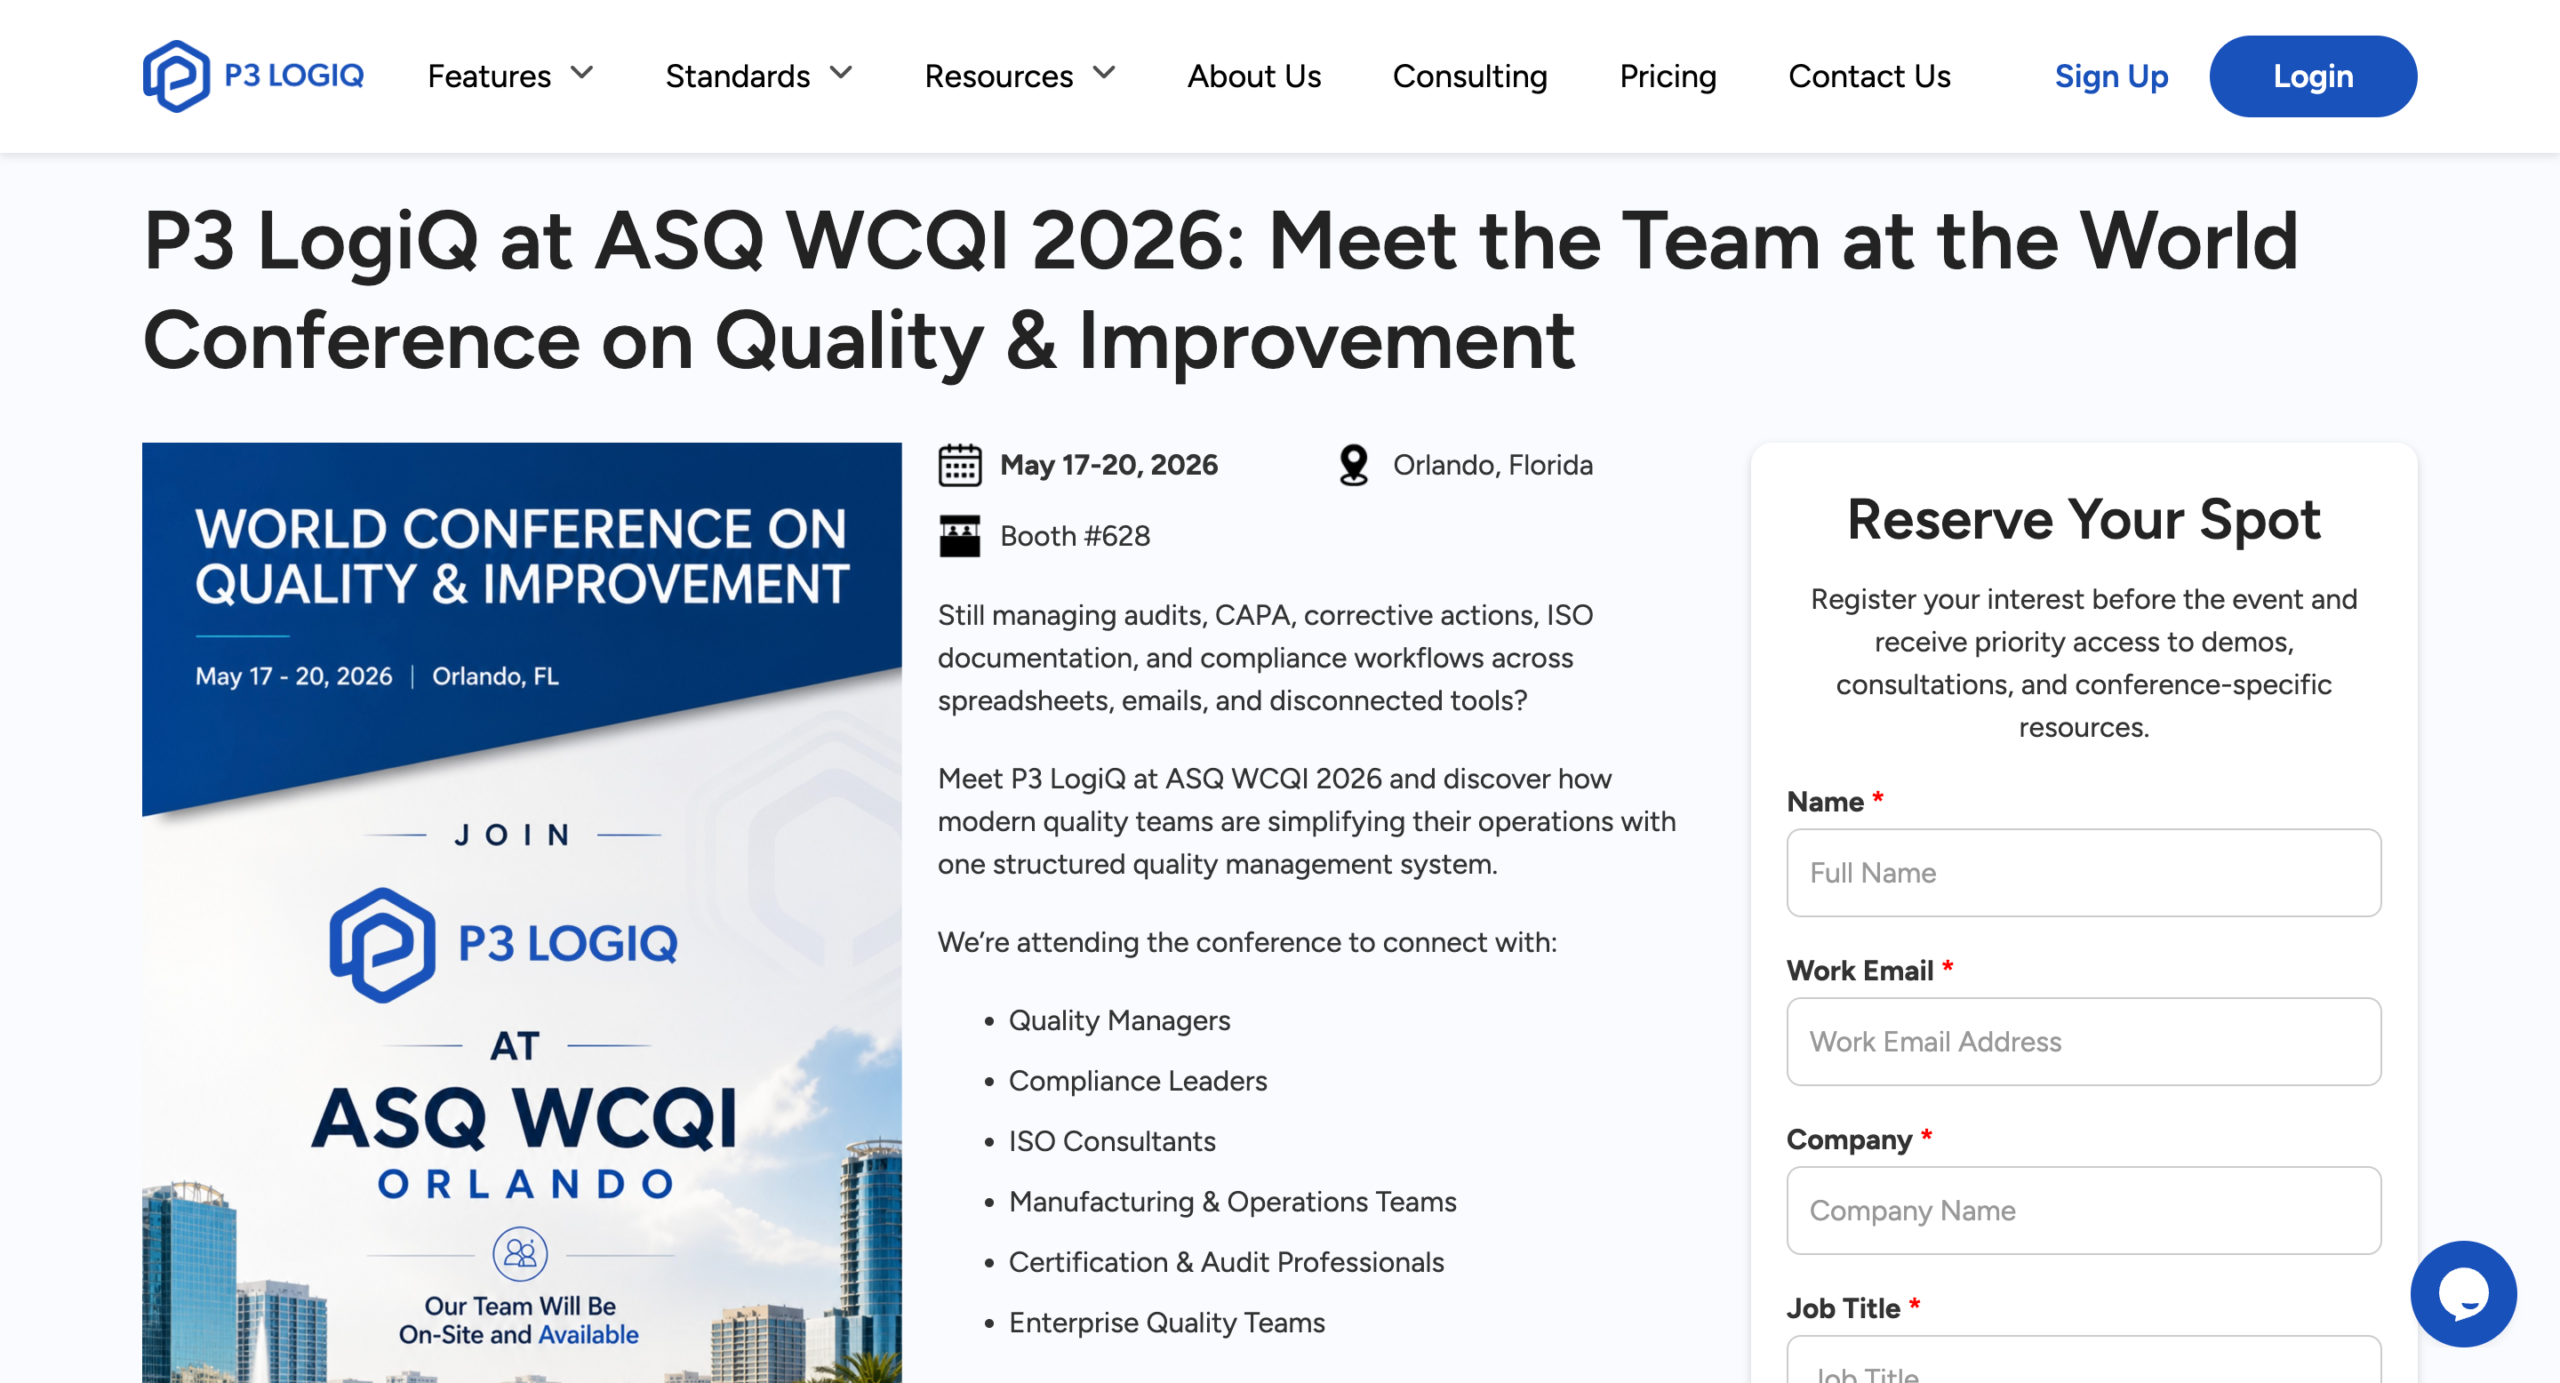2560x1383 pixels.
Task: Click the P3 LogiQ hexagon logo on banner
Action: tap(382, 944)
